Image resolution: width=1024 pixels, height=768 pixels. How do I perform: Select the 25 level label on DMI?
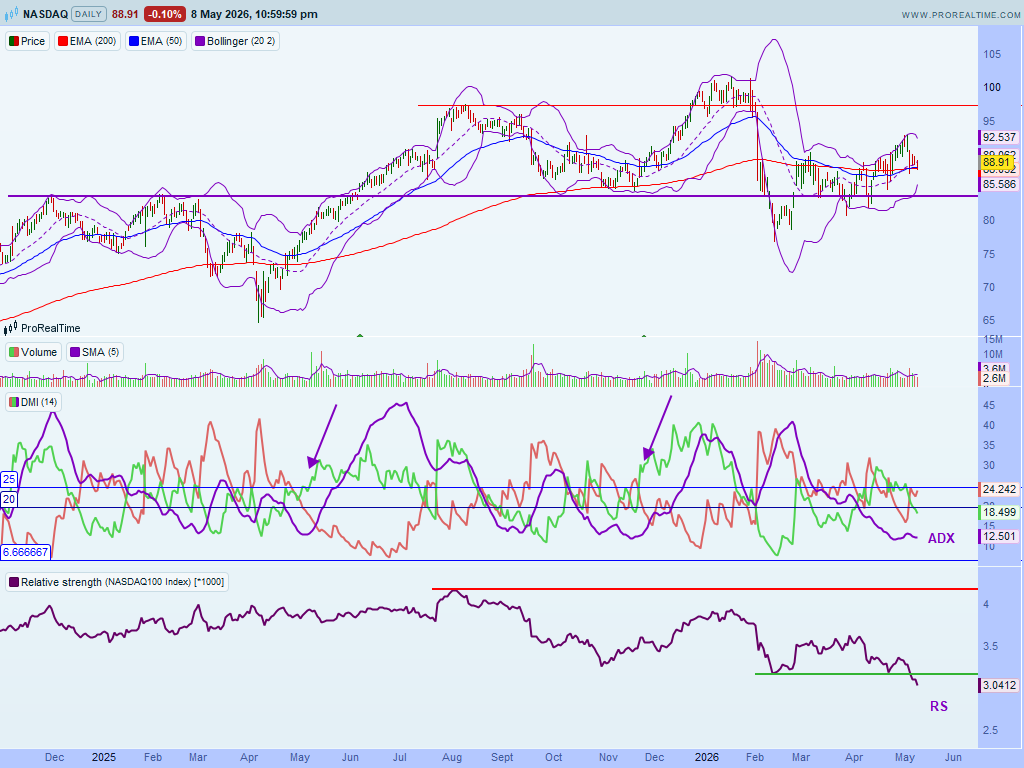coord(9,479)
